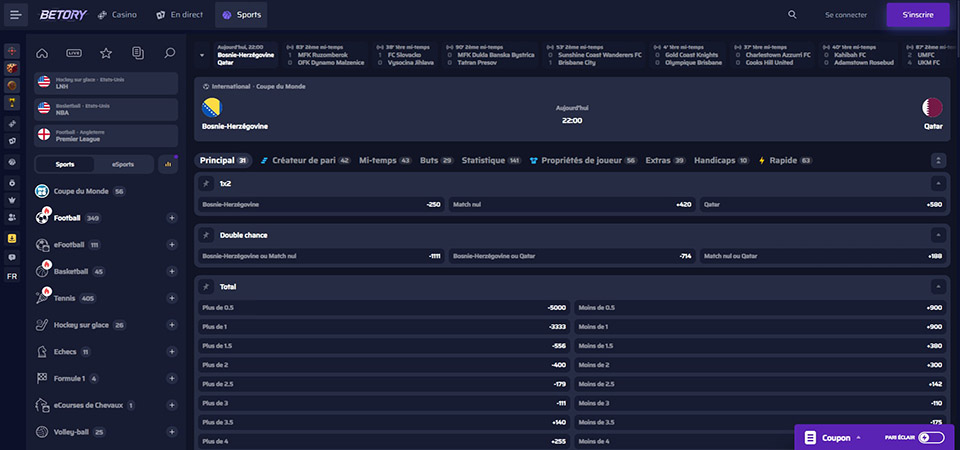Viewport: 960px width, 450px height.
Task: Click Se connecter link
Action: click(x=846, y=15)
